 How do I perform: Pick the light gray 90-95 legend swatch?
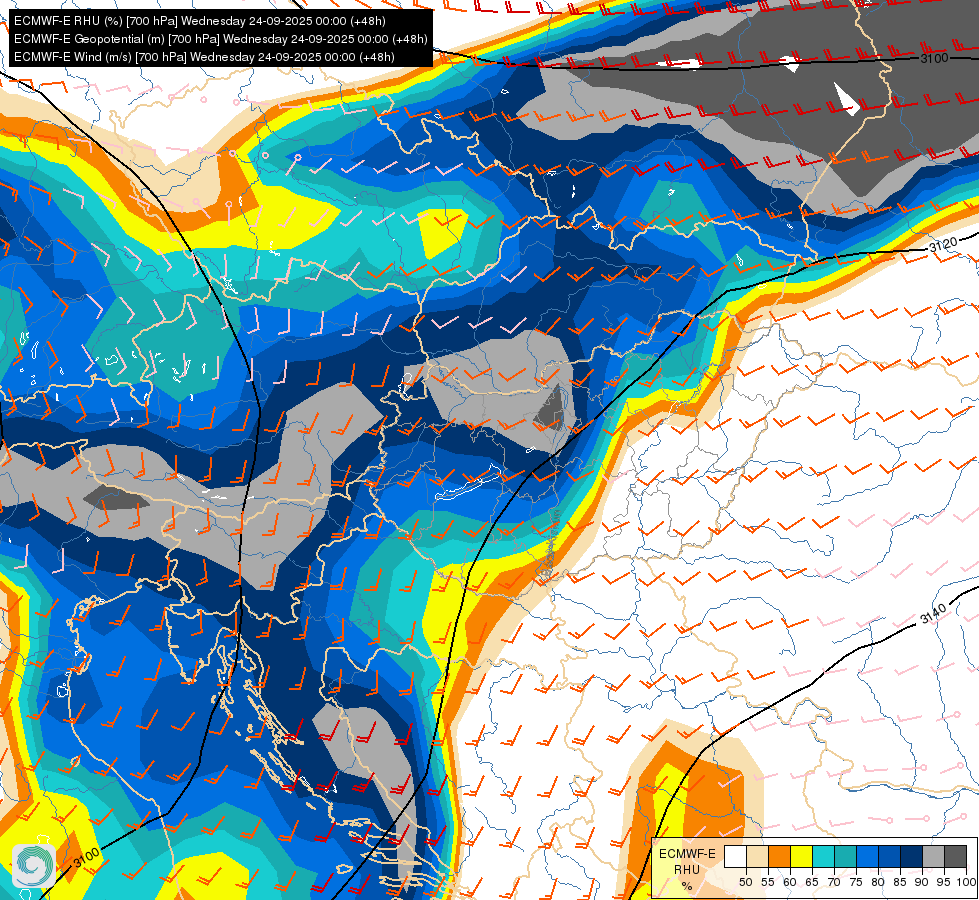pyautogui.click(x=933, y=856)
